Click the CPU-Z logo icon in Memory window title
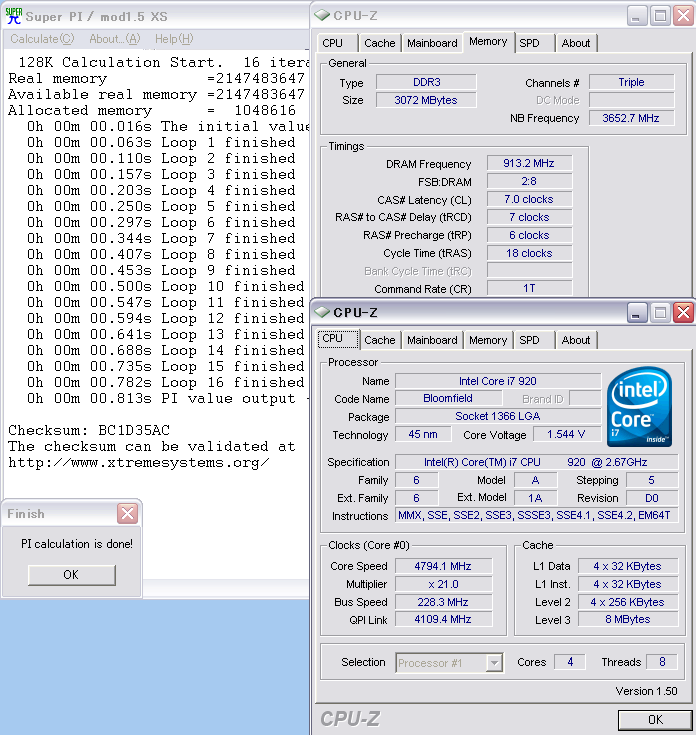This screenshot has width=696, height=735. [322, 15]
